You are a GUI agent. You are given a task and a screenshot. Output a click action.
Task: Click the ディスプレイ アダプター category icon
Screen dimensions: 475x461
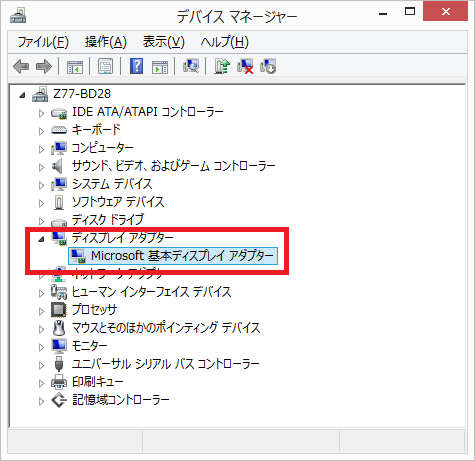pyautogui.click(x=59, y=238)
